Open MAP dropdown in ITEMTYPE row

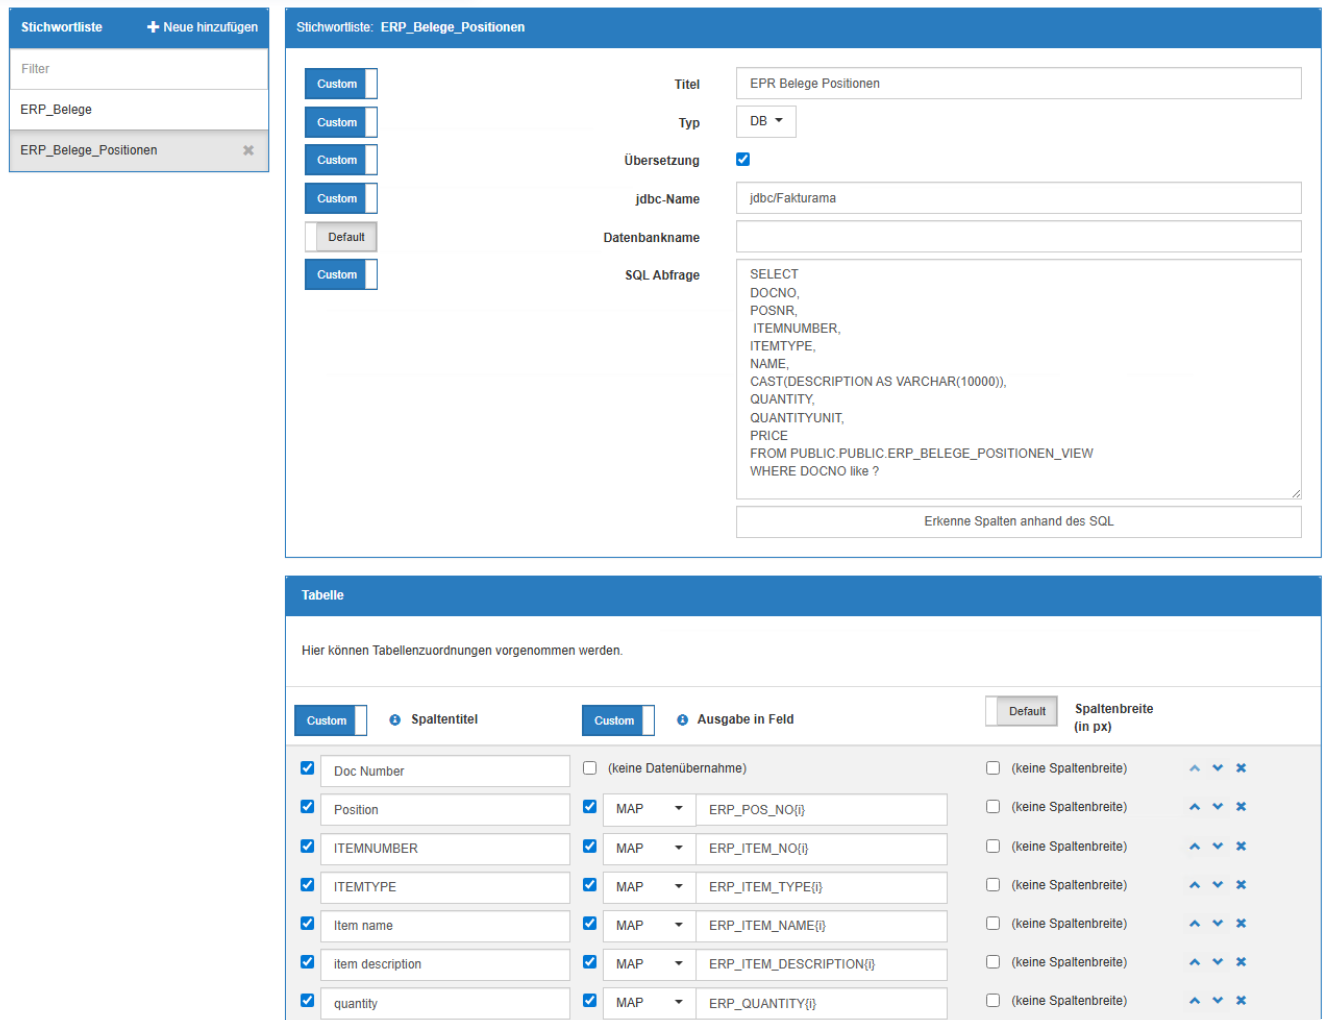pyautogui.click(x=649, y=887)
